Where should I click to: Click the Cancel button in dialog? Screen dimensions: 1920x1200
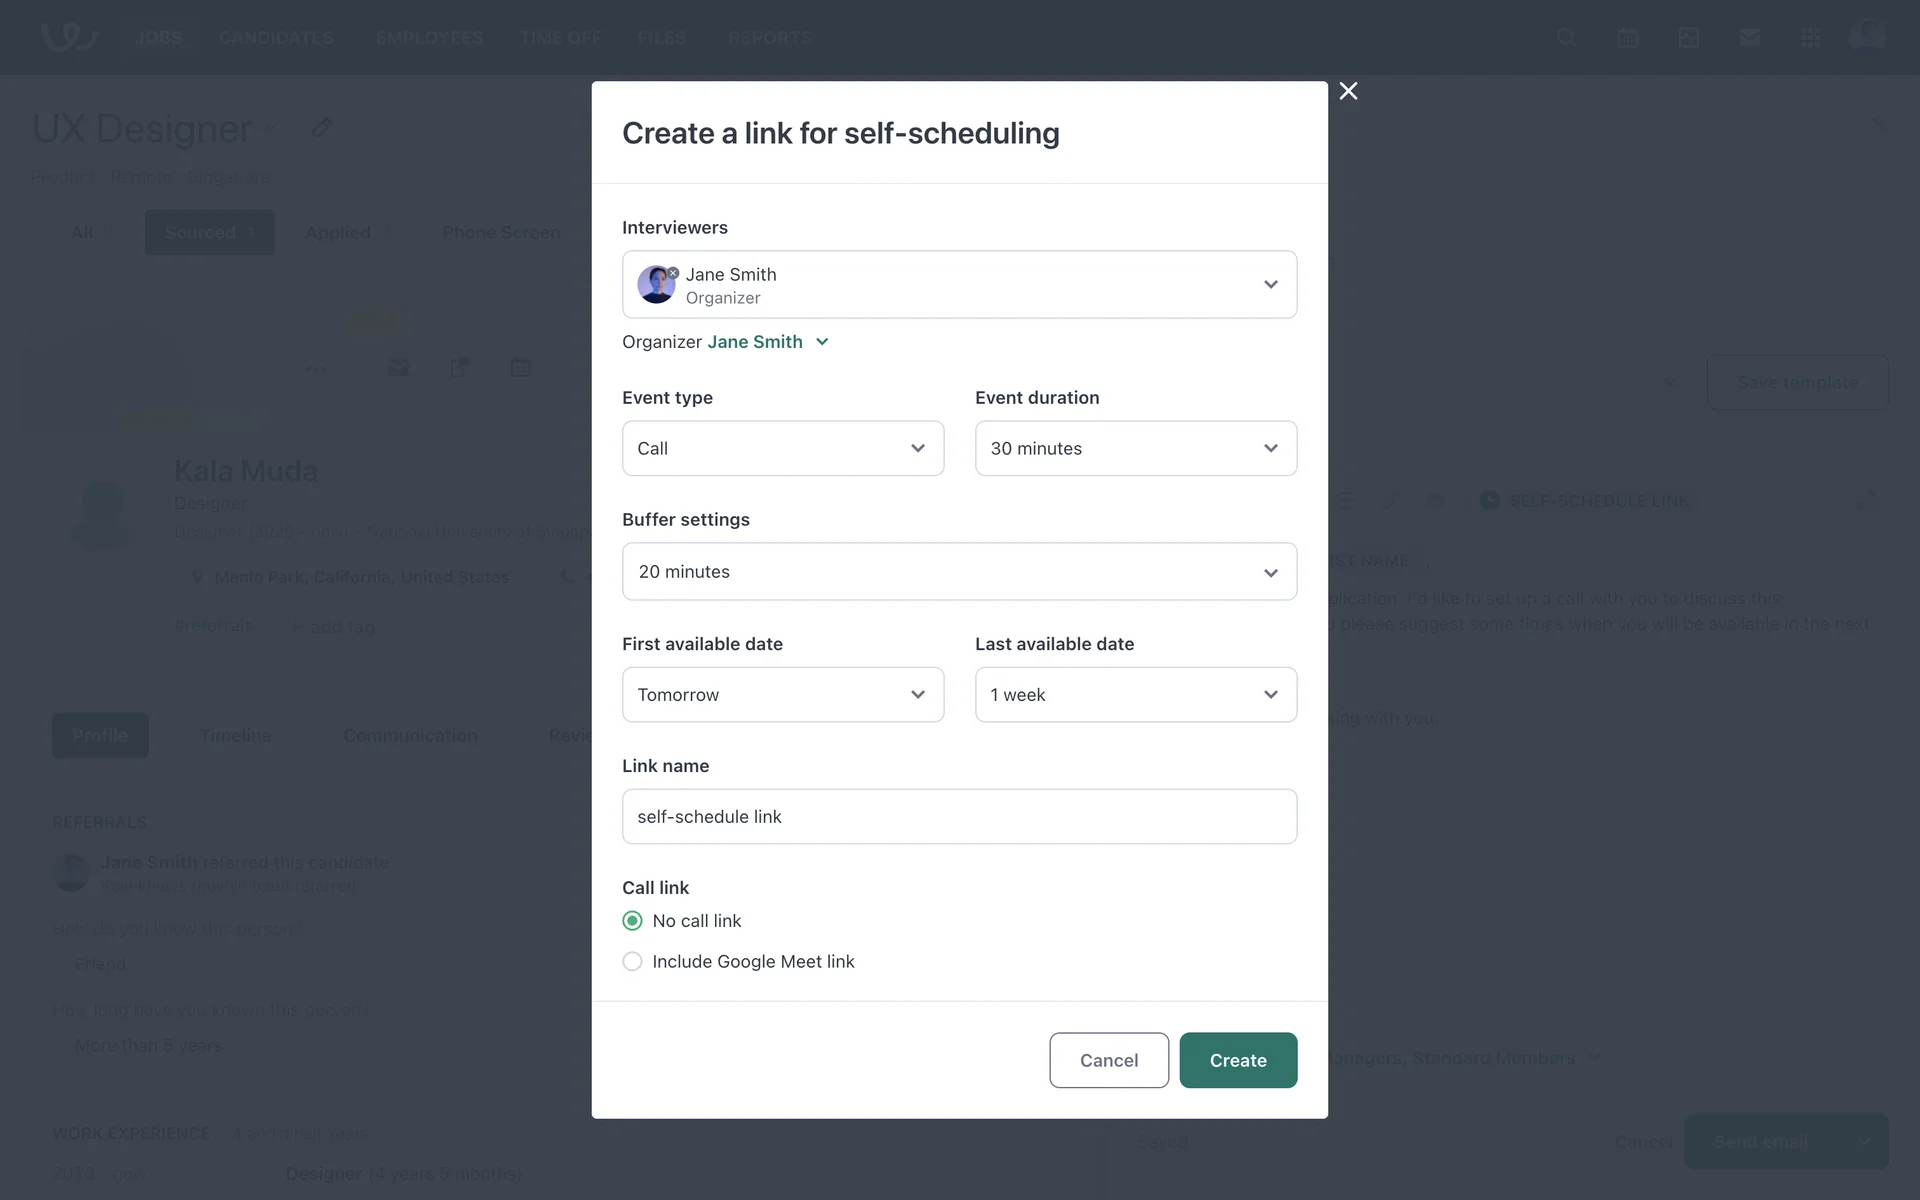[1108, 1060]
